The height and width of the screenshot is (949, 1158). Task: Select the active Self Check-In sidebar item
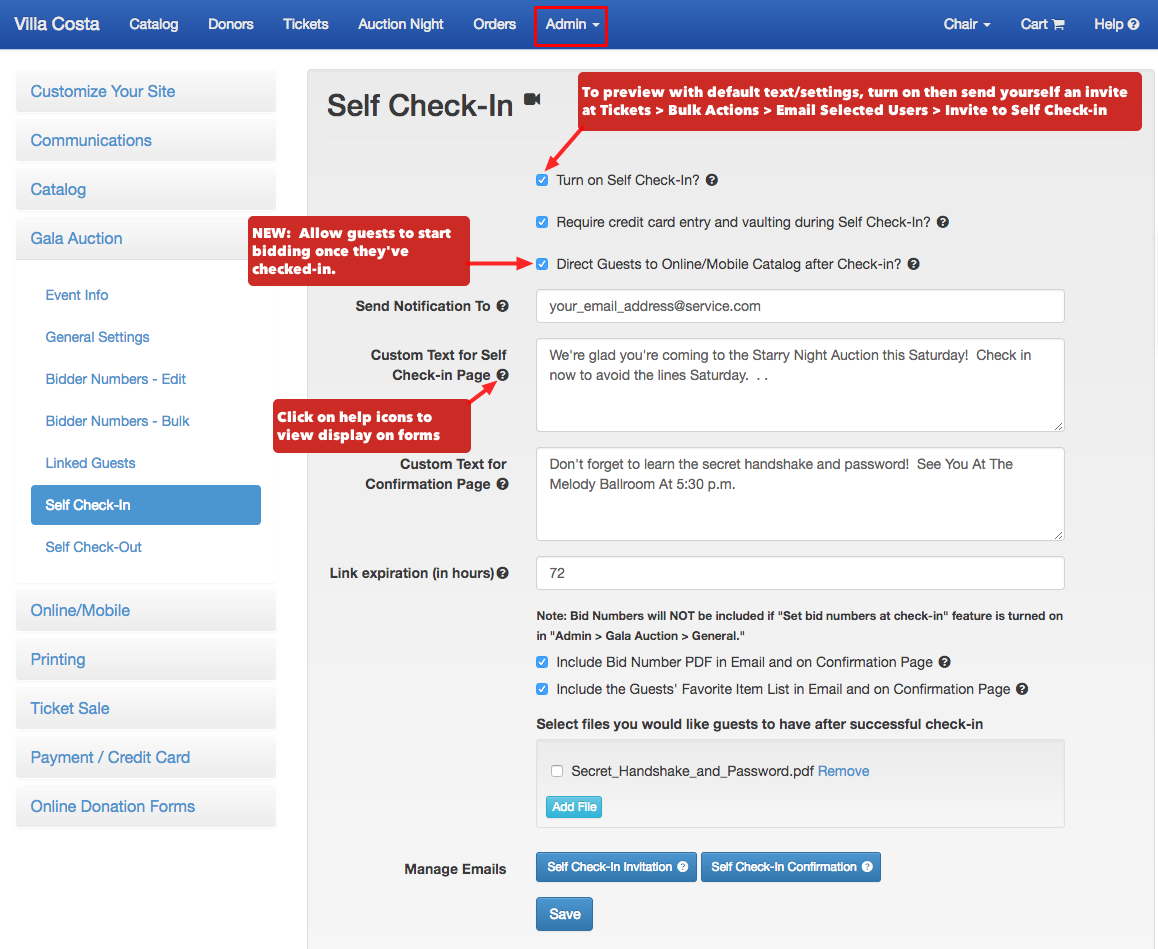(145, 505)
